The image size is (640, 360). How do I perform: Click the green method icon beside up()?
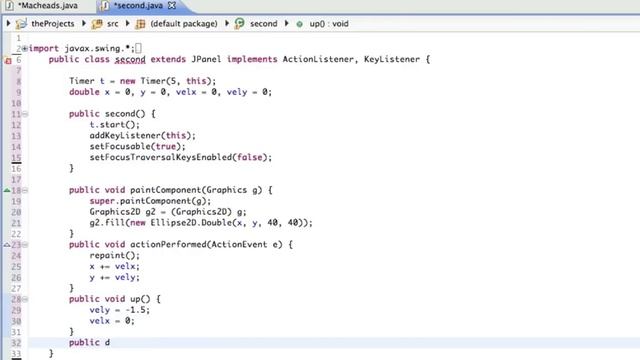click(300, 24)
